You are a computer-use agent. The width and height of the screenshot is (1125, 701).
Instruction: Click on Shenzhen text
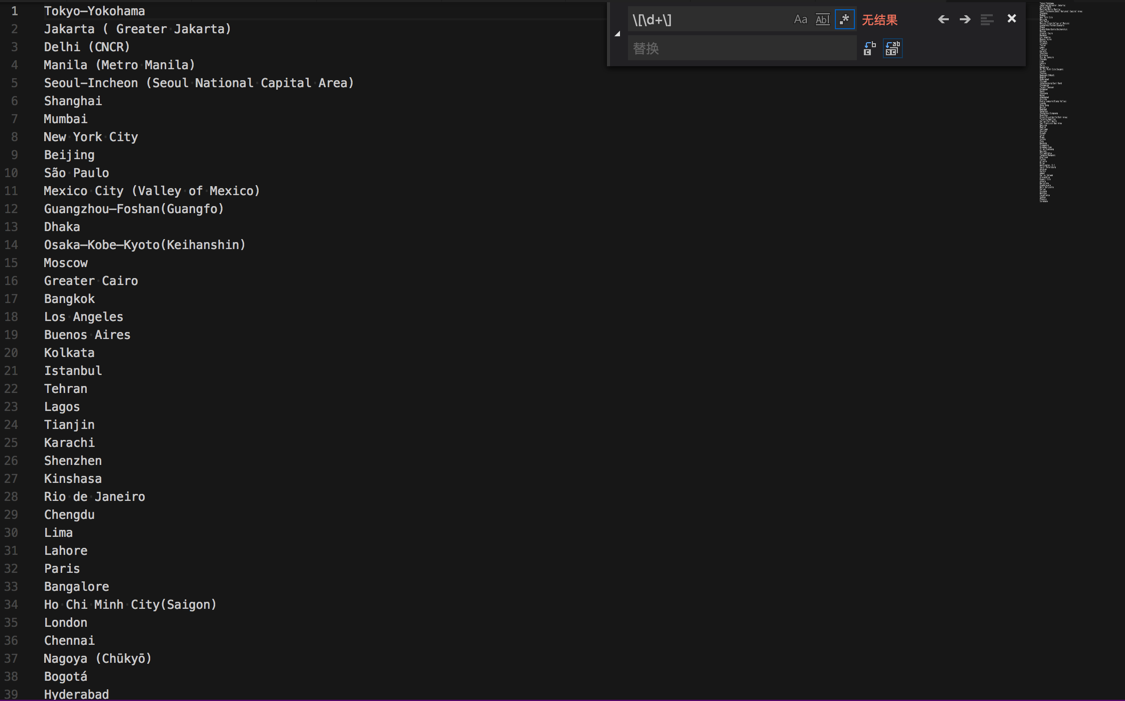pyautogui.click(x=72, y=460)
